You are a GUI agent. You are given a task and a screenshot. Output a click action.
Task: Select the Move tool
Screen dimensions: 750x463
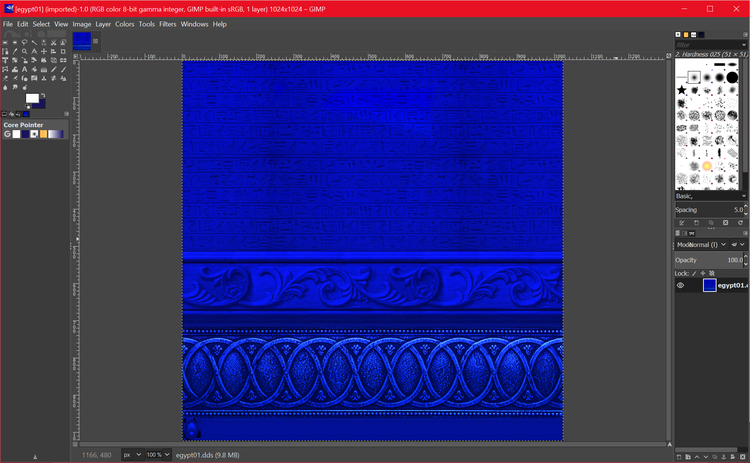tap(44, 51)
